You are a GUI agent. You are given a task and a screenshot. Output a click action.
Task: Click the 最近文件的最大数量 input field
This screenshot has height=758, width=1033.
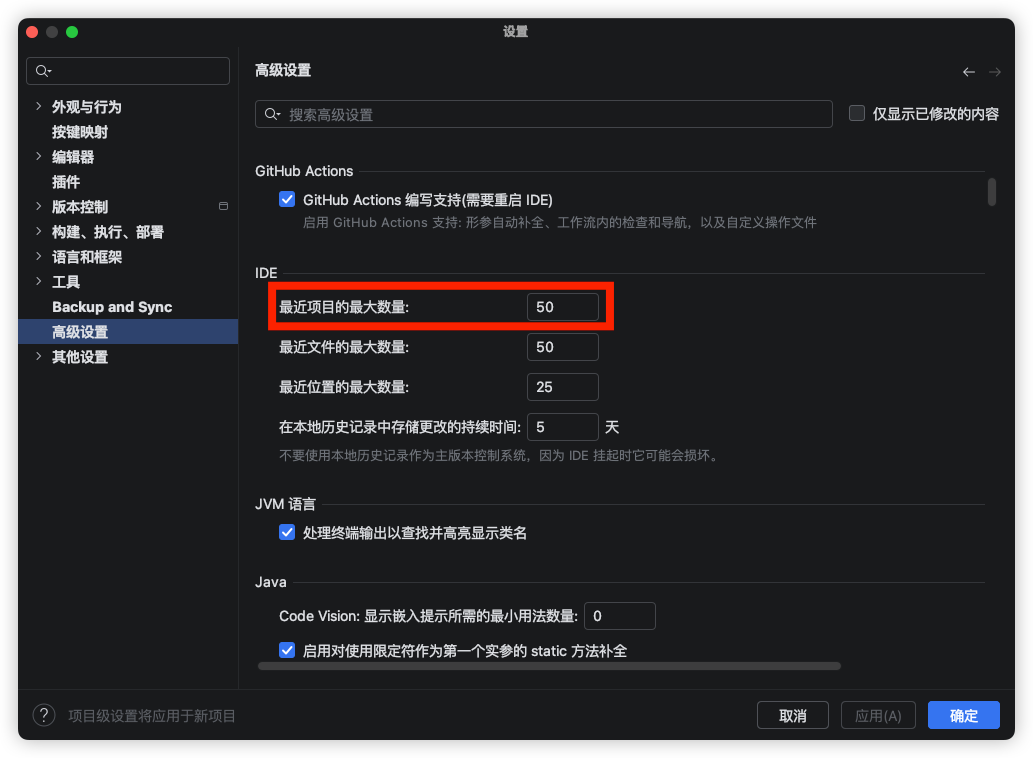click(562, 347)
